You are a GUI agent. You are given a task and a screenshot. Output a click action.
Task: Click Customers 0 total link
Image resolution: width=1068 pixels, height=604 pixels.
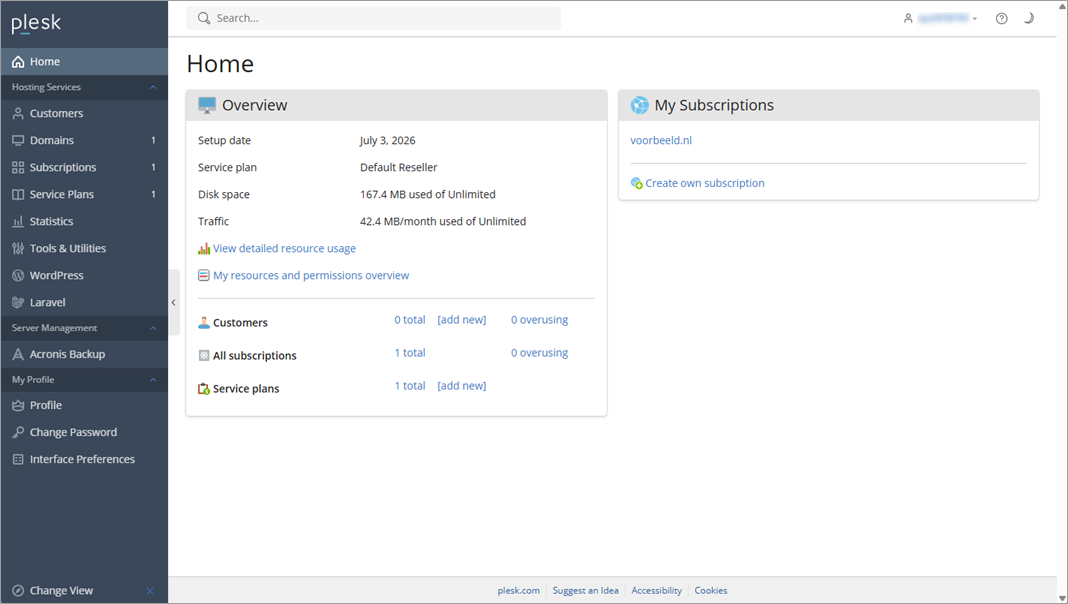(x=409, y=319)
